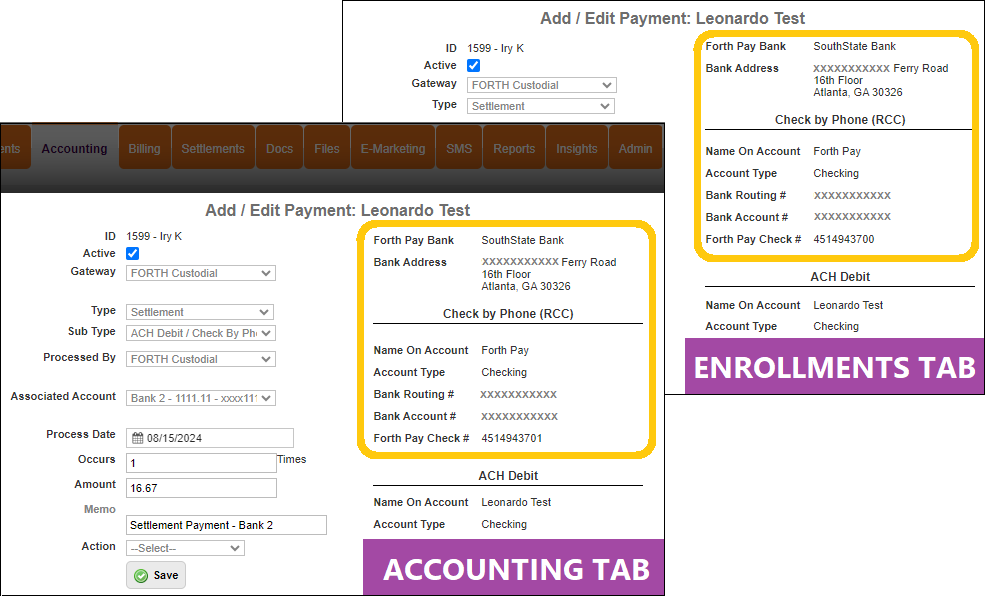Open Type Settlement dropdown in Accounting window
985x596 pixels.
200,312
